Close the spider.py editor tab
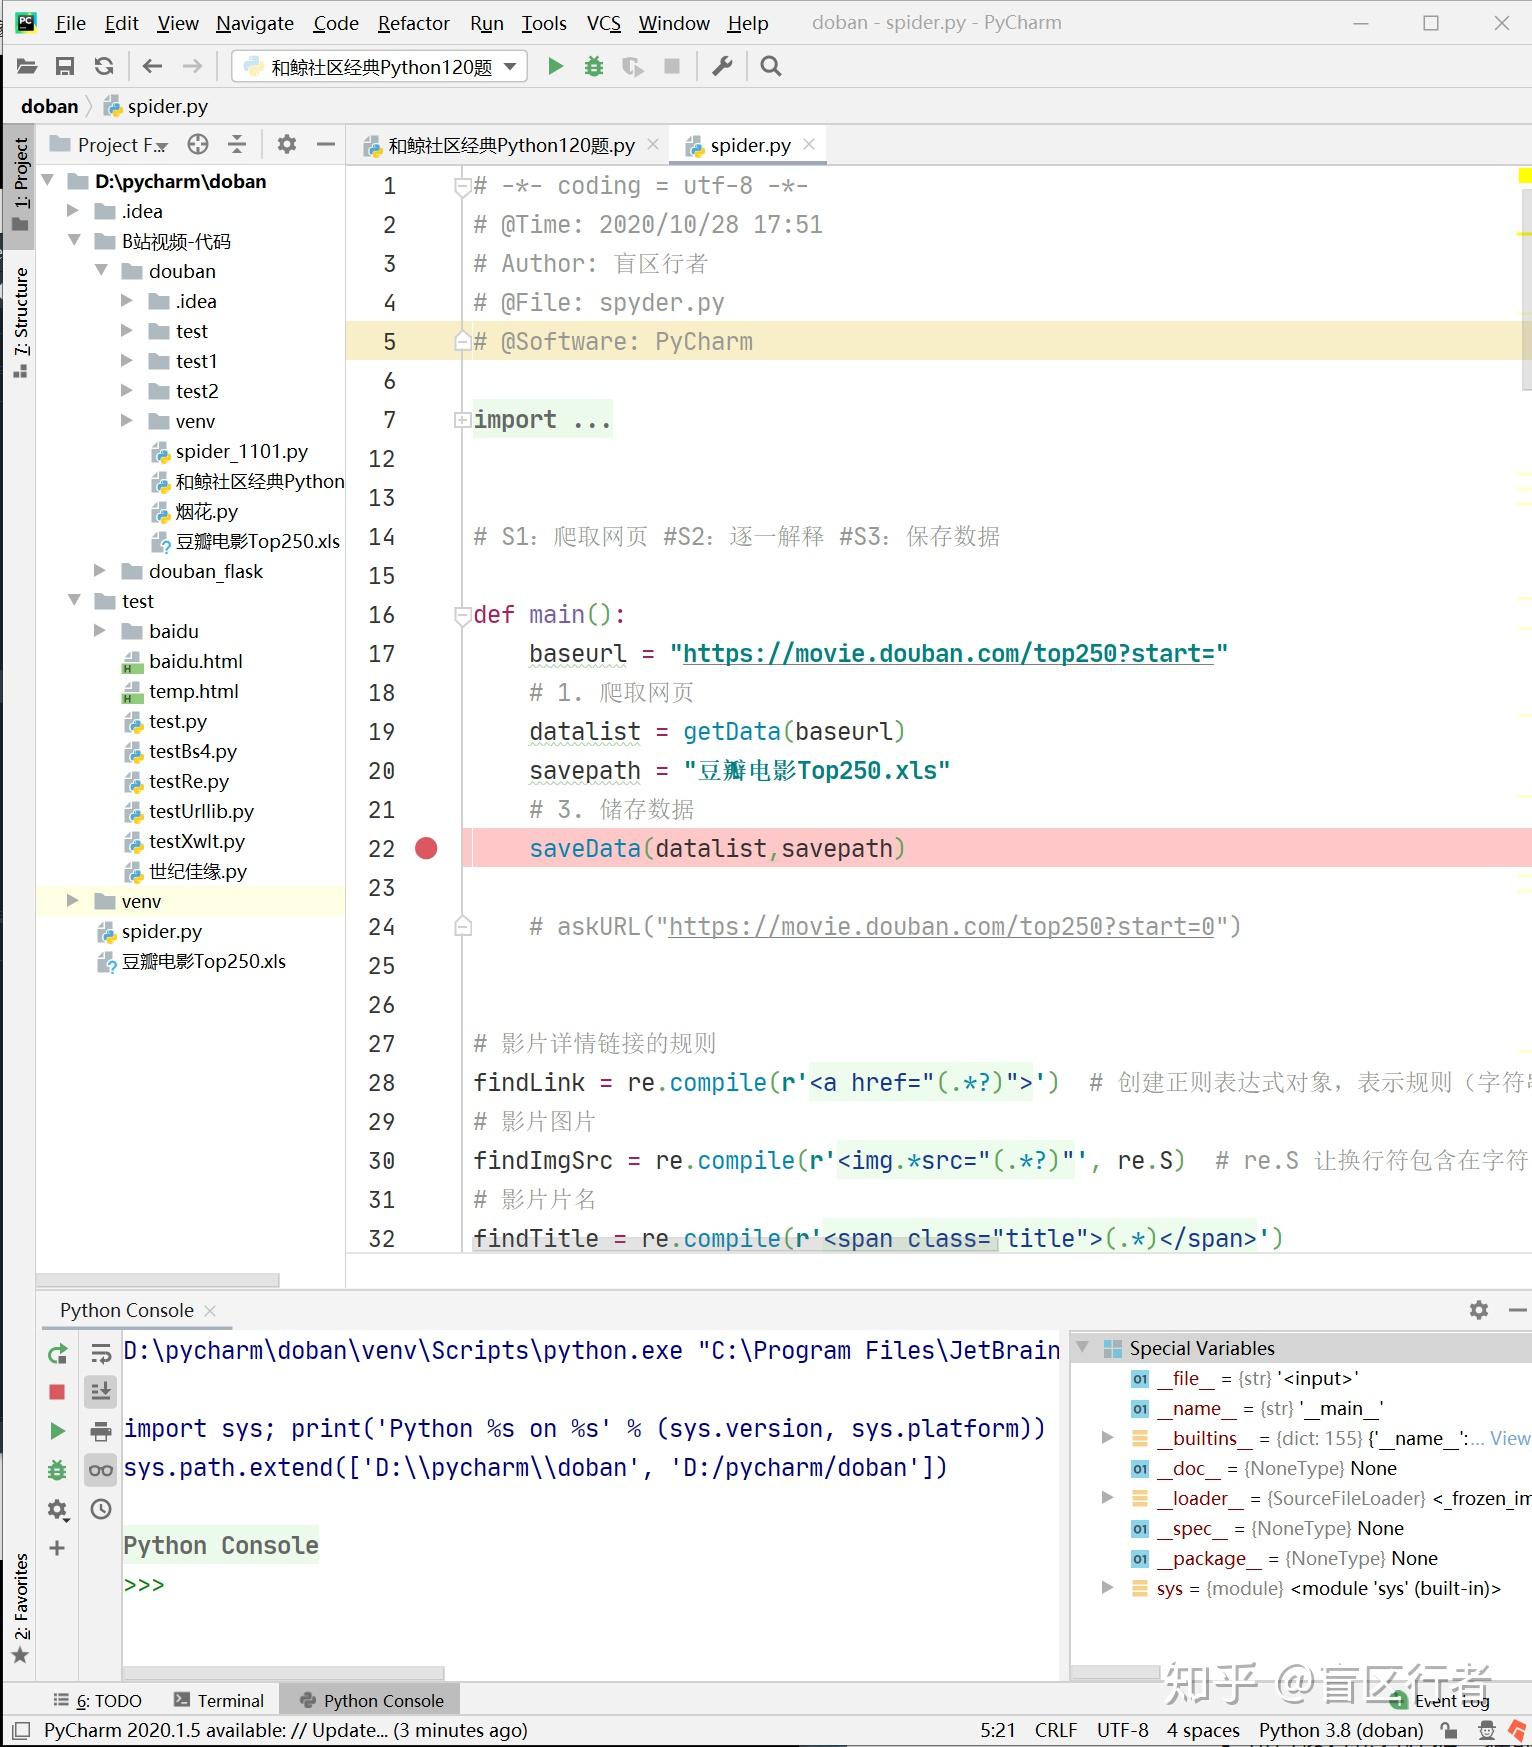 (809, 145)
